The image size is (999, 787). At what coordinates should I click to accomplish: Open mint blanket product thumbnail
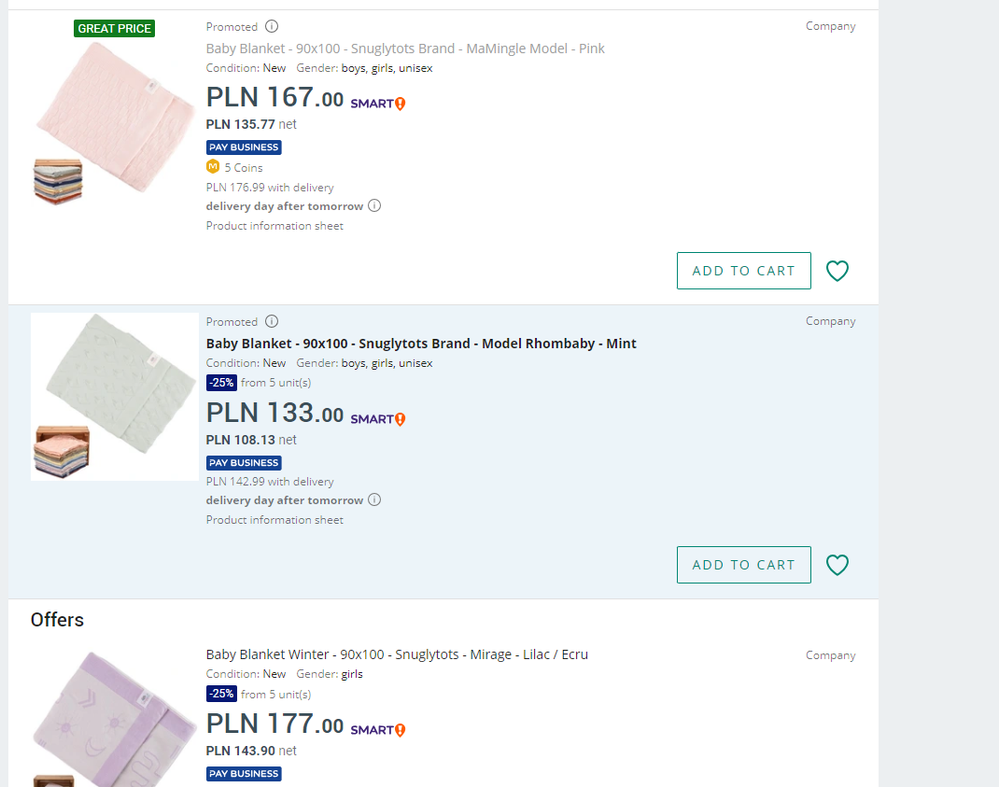click(114, 396)
